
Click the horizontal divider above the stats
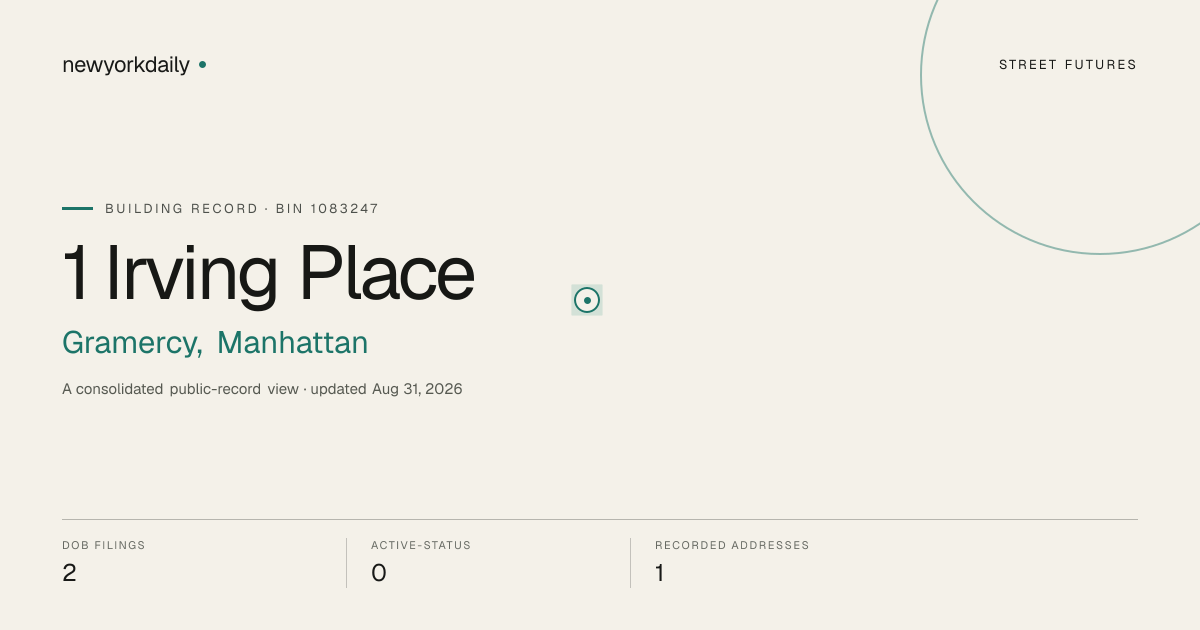coord(600,519)
